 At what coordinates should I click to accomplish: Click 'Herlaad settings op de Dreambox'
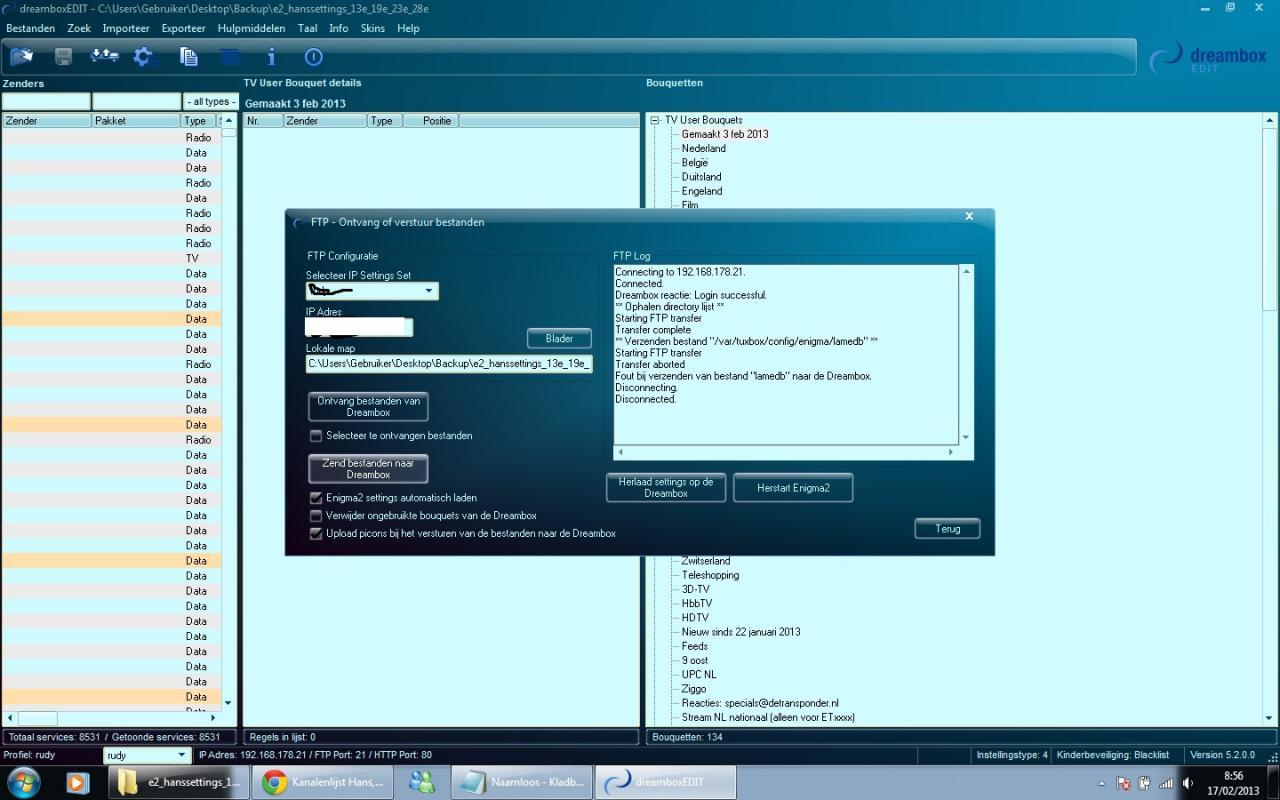click(666, 488)
